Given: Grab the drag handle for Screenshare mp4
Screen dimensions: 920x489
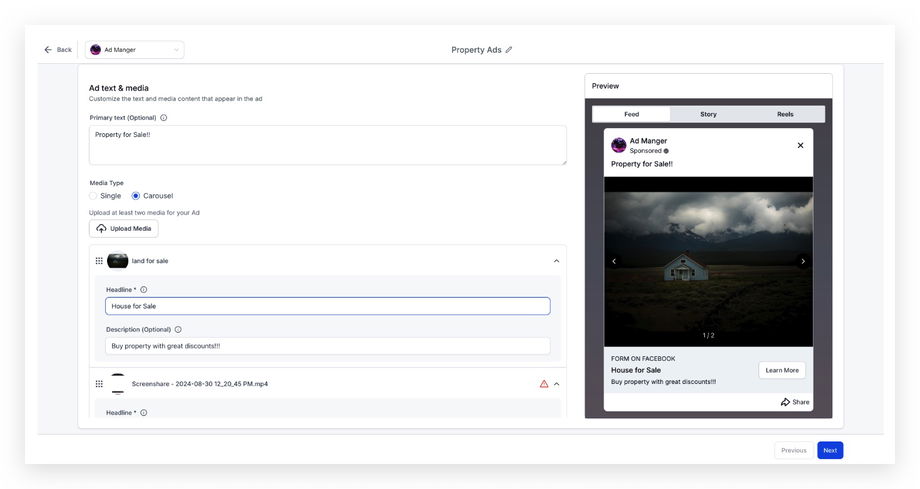Looking at the screenshot, I should pos(99,383).
